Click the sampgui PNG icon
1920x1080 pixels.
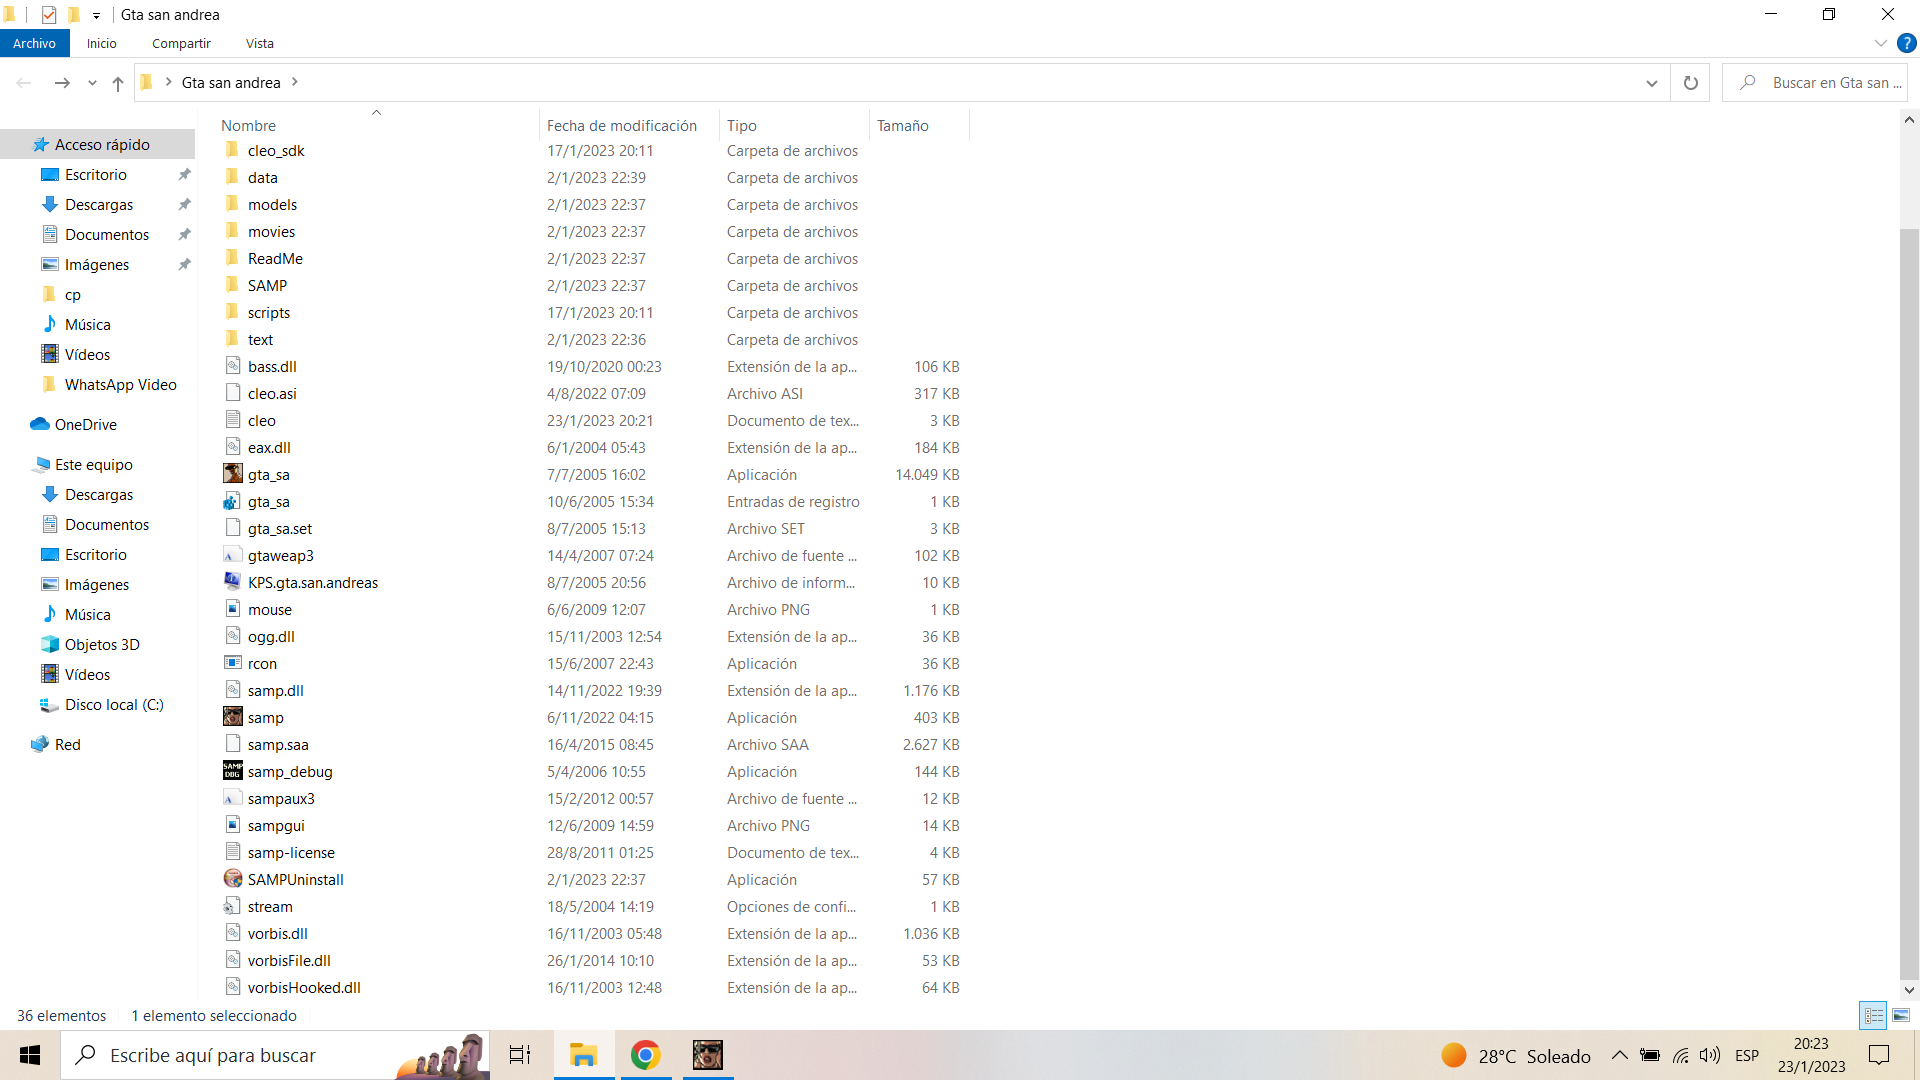(232, 825)
